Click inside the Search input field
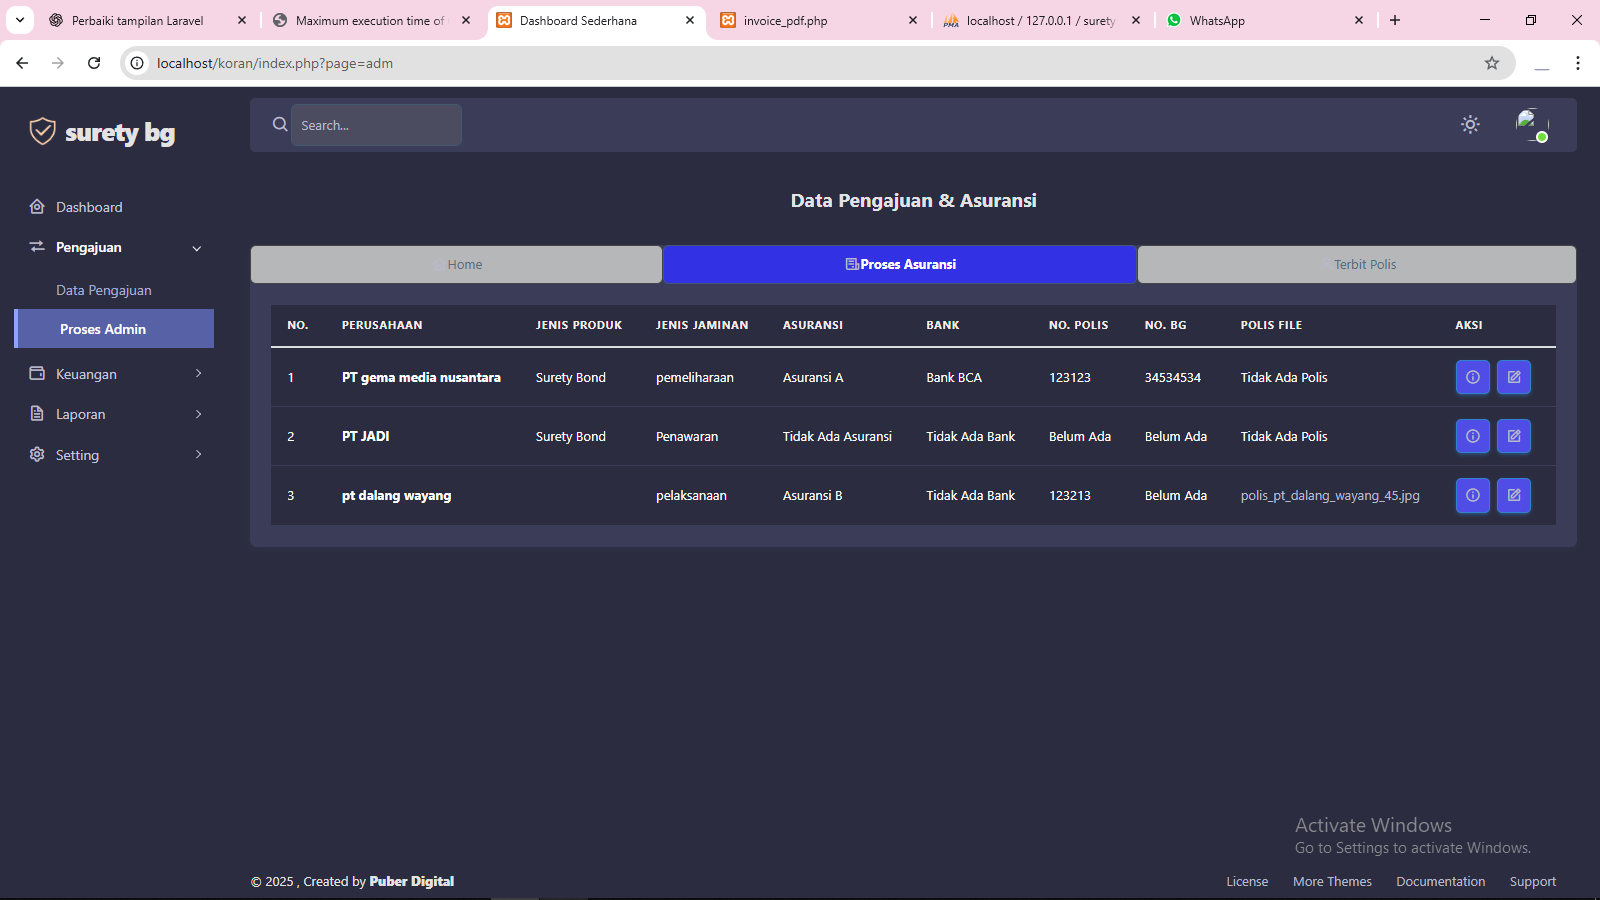This screenshot has width=1600, height=900. (x=376, y=125)
